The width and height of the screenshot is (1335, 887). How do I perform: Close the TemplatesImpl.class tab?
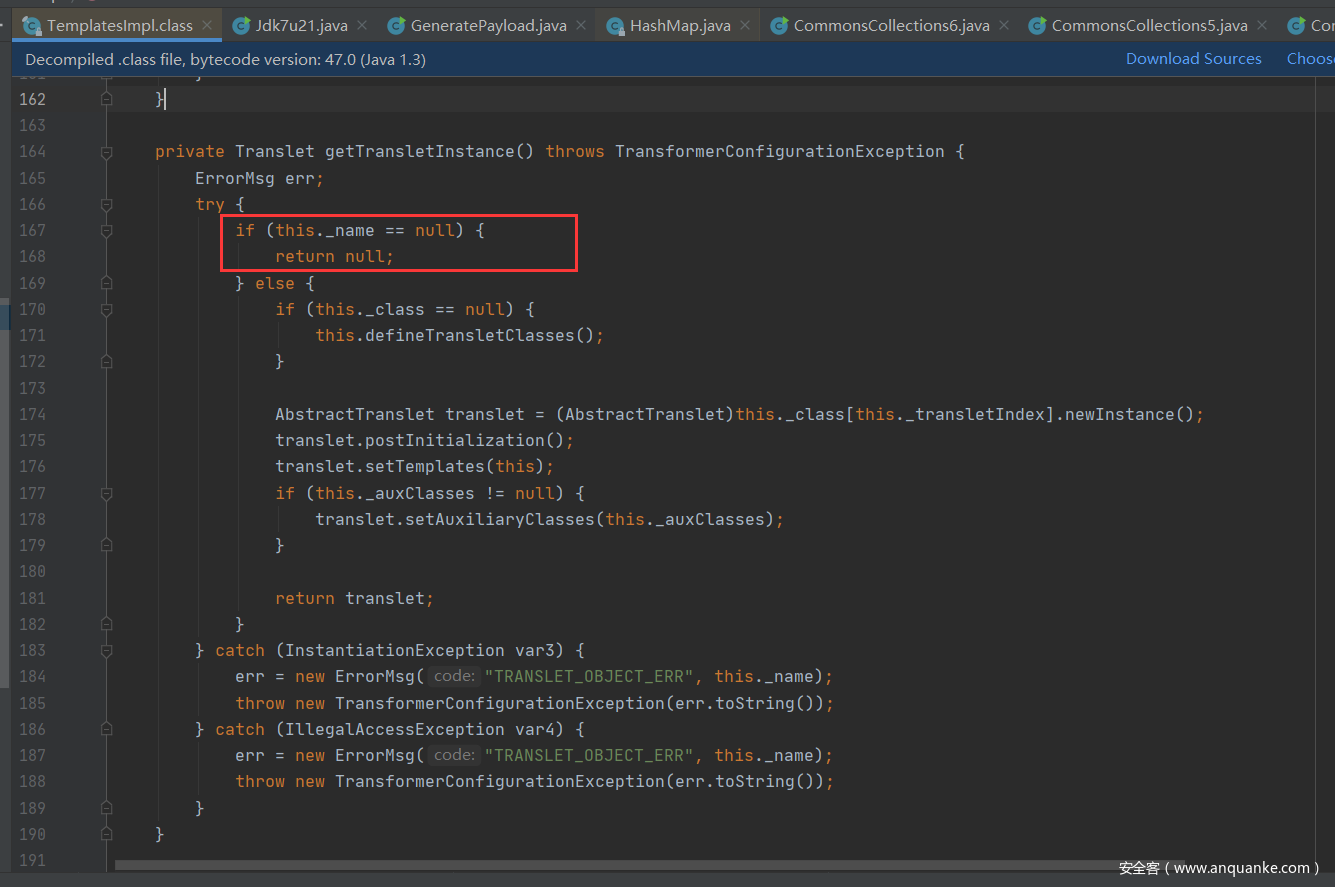pos(207,26)
